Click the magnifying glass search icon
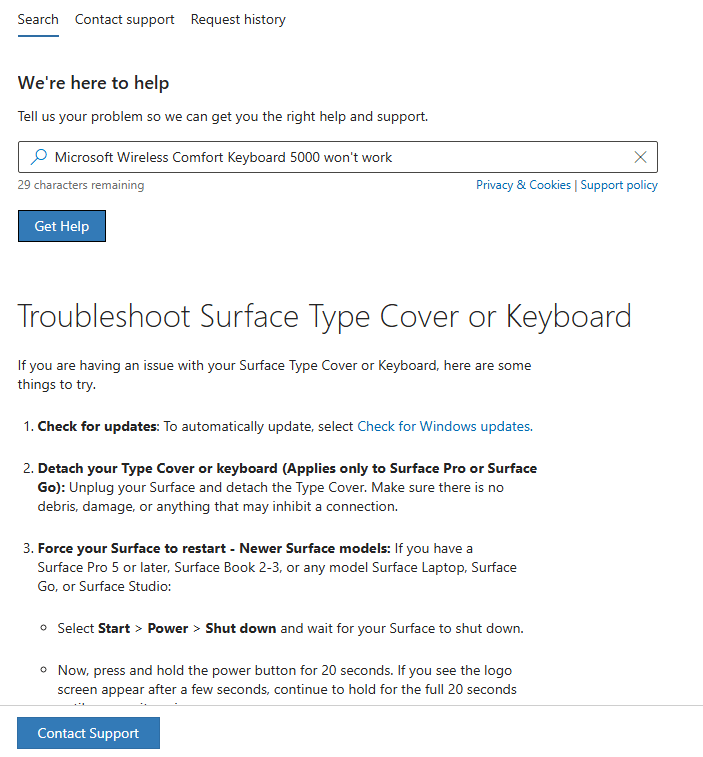The width and height of the screenshot is (703, 757). (39, 157)
